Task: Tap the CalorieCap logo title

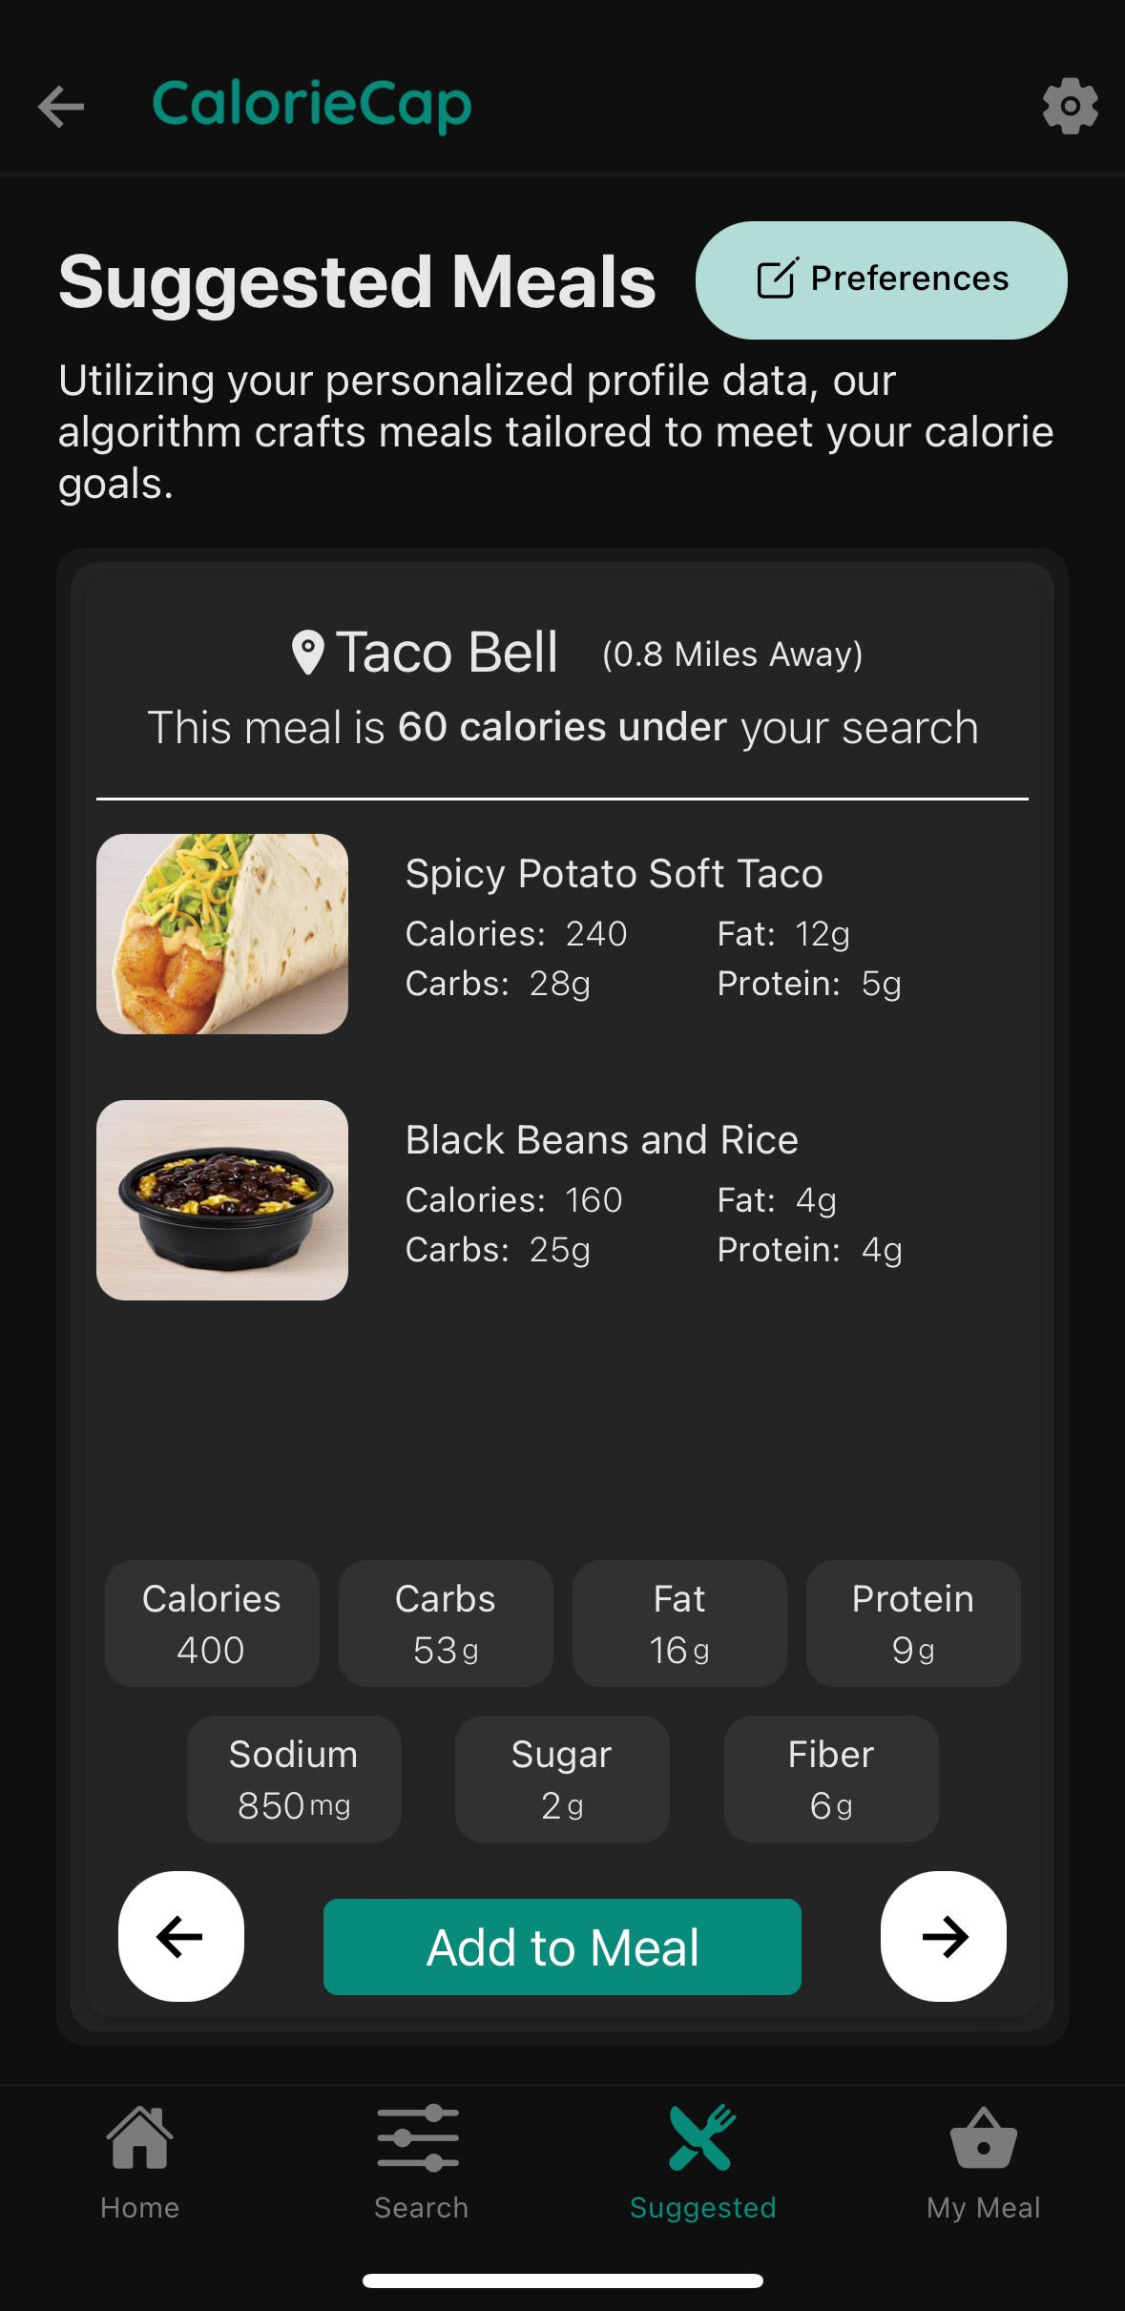Action: (x=312, y=105)
